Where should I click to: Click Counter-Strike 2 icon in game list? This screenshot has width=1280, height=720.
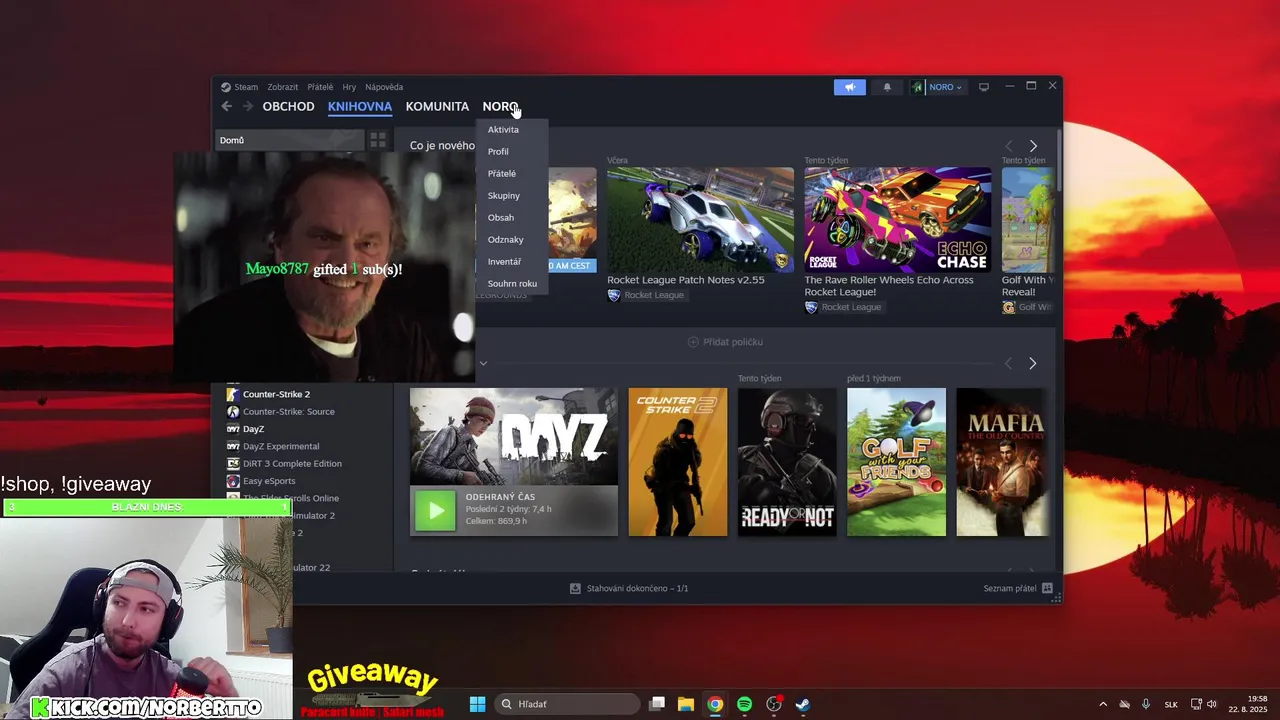[233, 394]
